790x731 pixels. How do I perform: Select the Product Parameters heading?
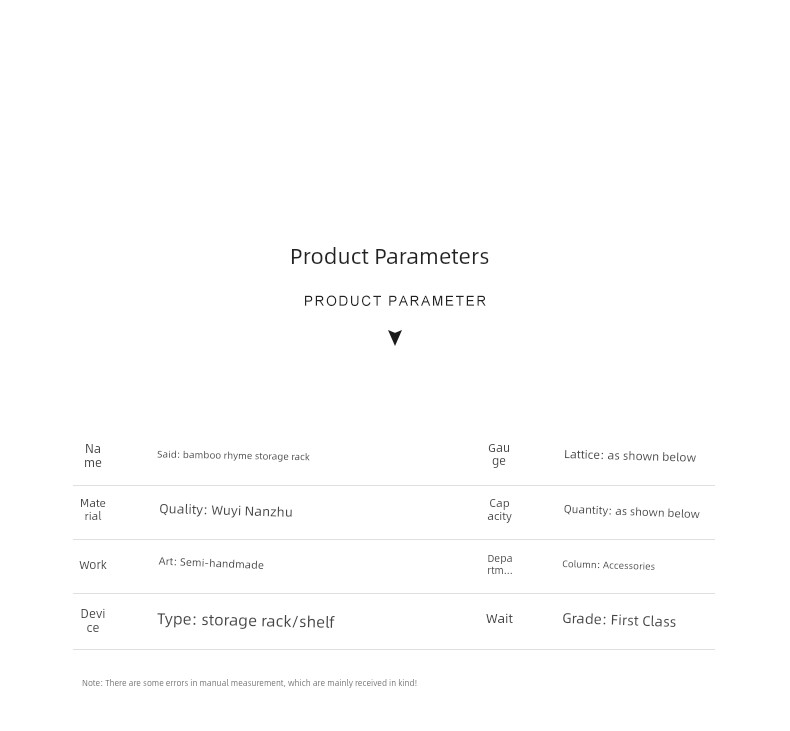(389, 256)
